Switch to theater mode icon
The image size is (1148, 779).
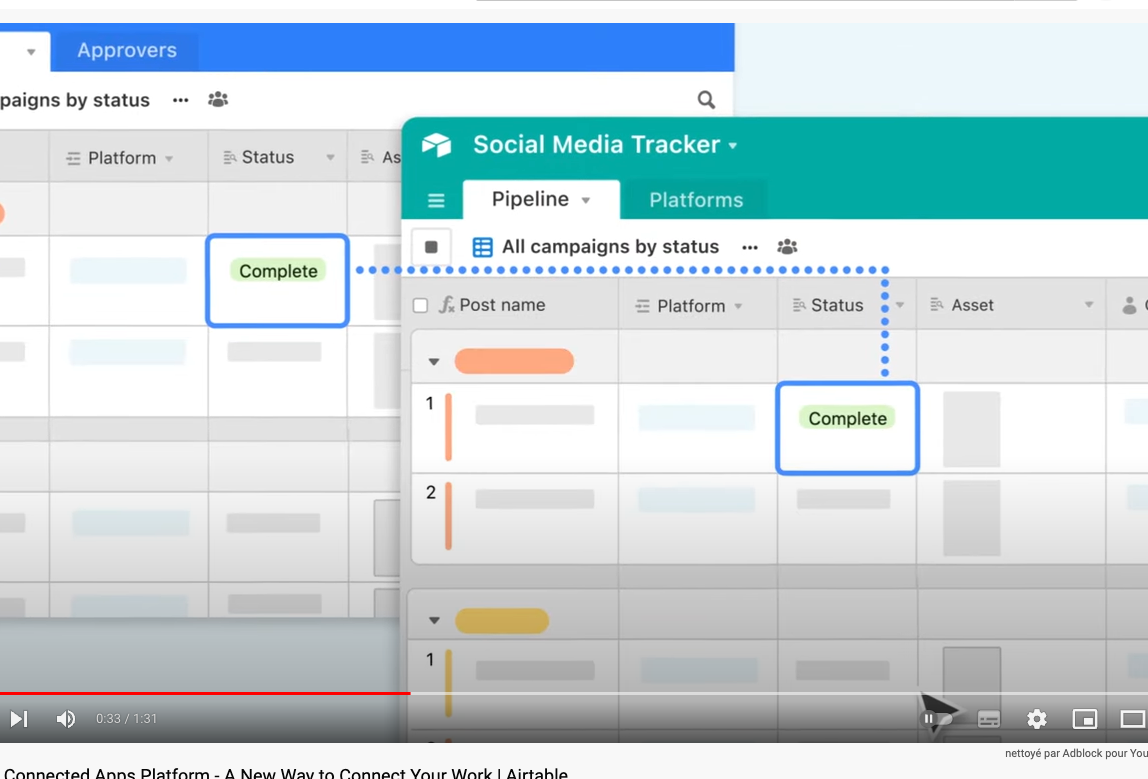point(1133,719)
